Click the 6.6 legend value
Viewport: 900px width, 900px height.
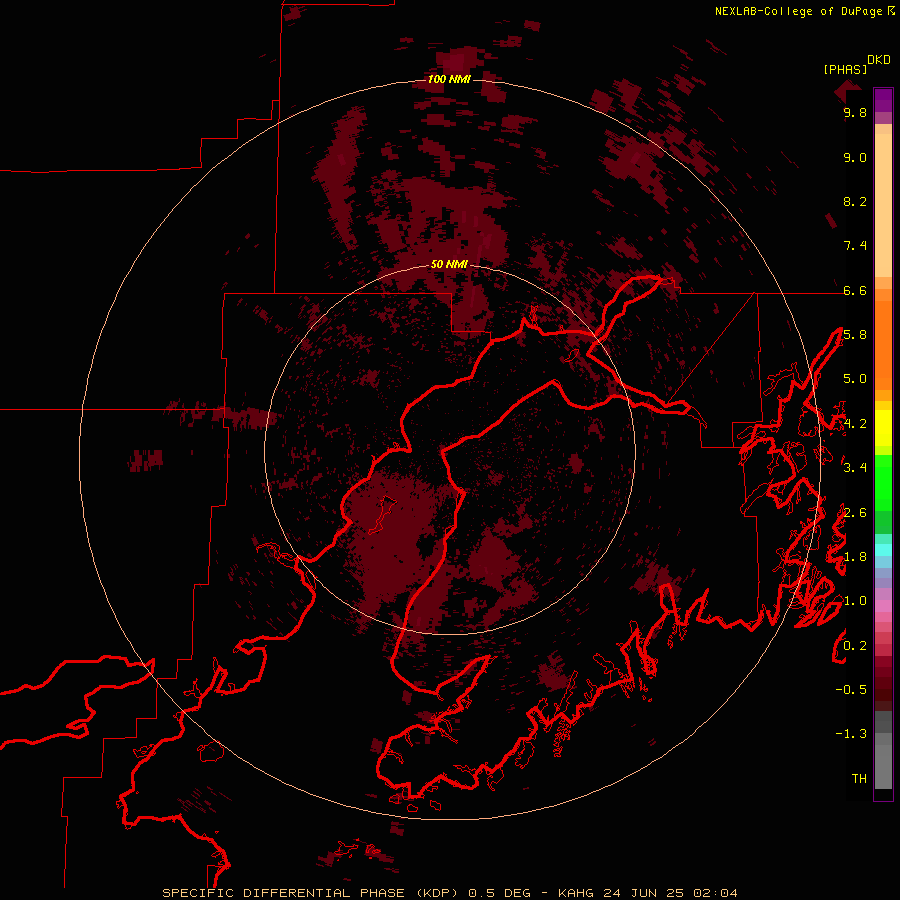(855, 290)
